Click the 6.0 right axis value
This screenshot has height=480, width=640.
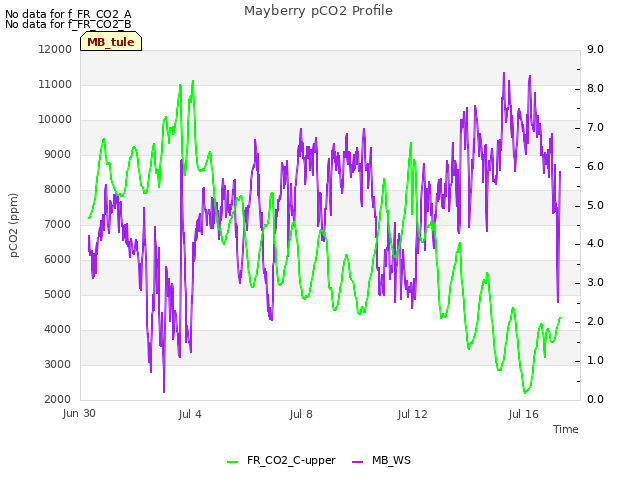pos(595,166)
